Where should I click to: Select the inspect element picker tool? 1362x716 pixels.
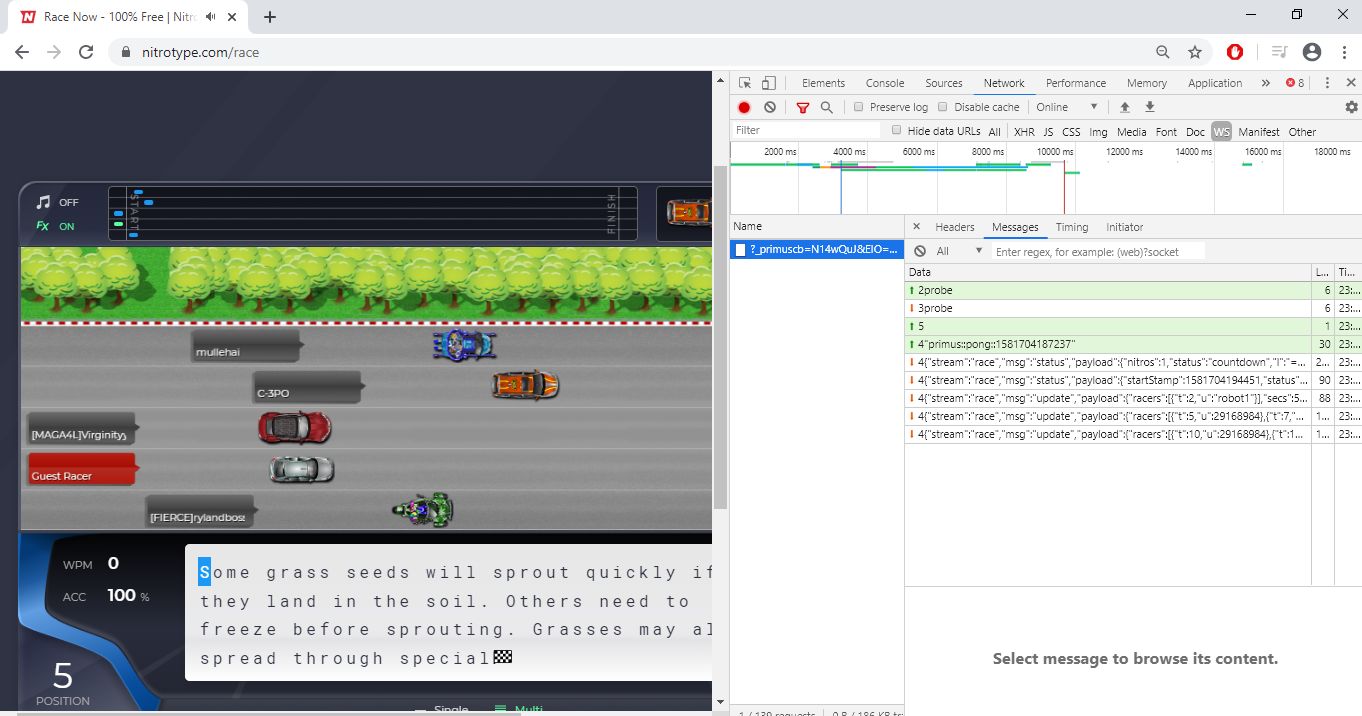[x=745, y=83]
